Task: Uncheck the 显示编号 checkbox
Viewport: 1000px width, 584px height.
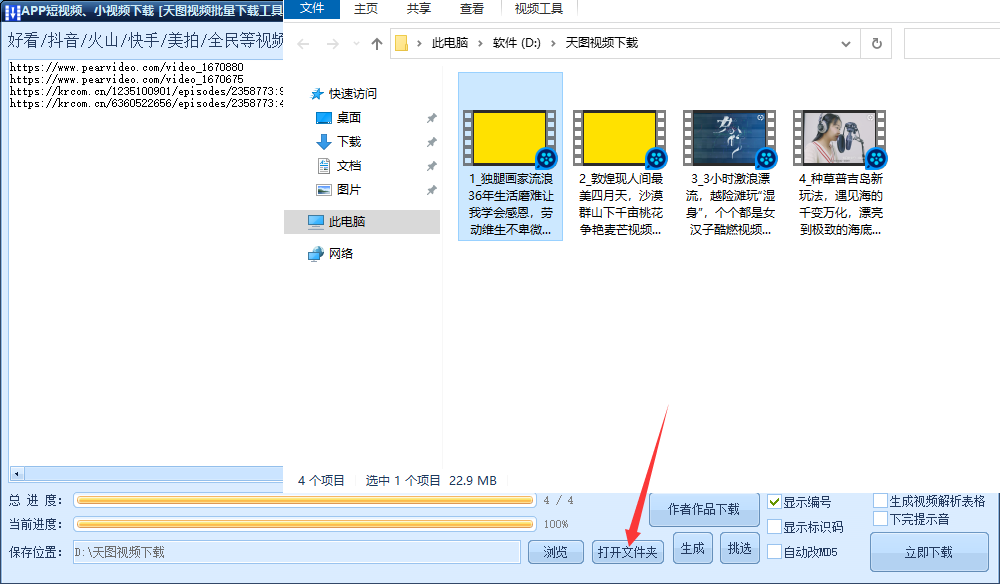Action: click(x=774, y=502)
